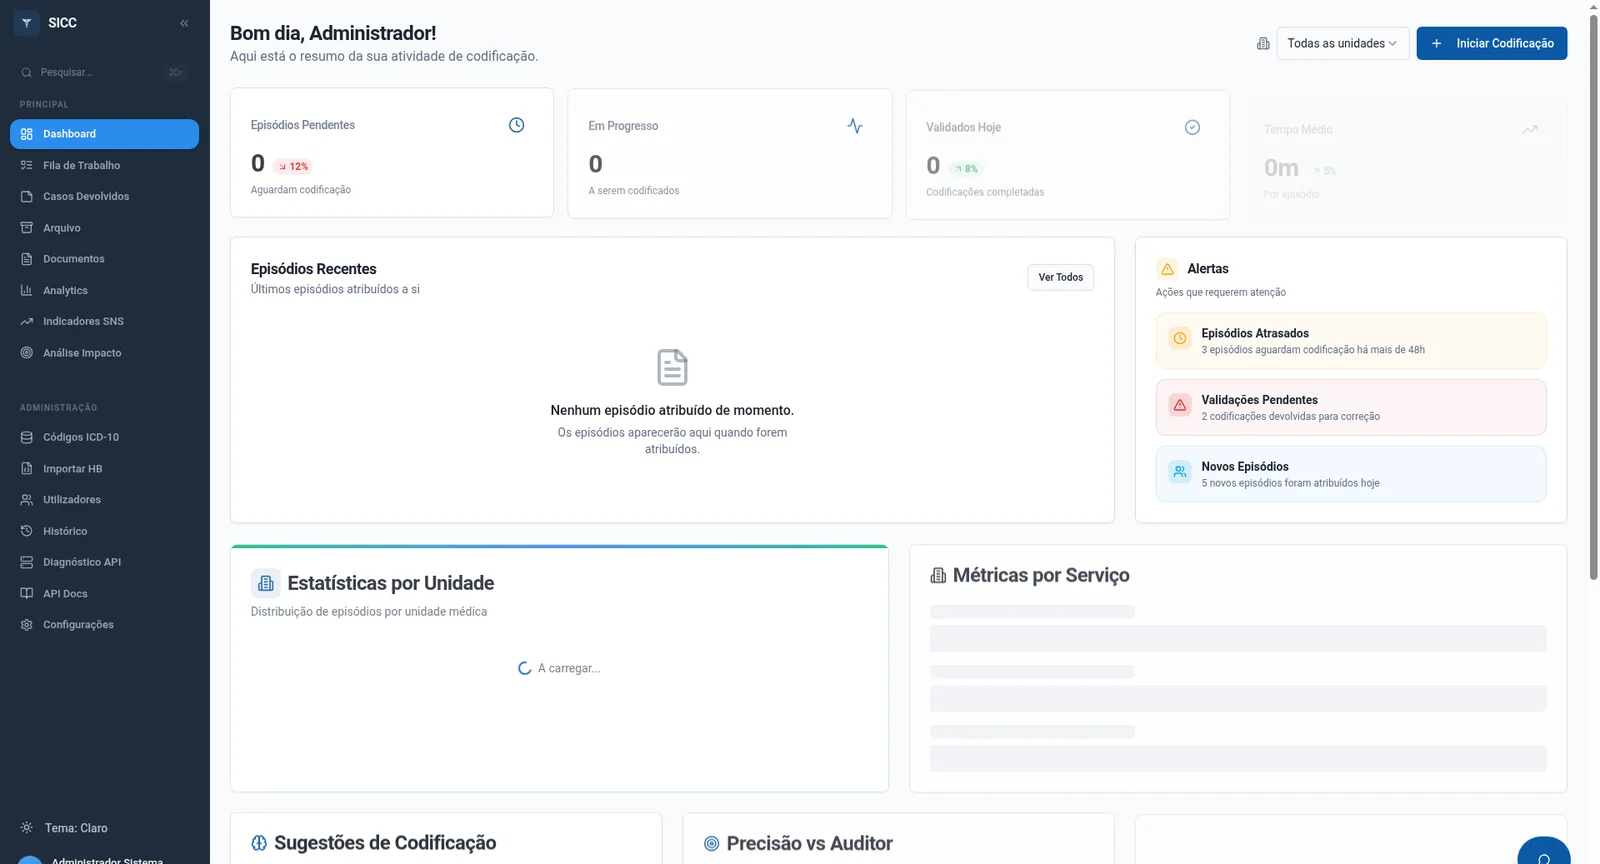The height and width of the screenshot is (864, 1600).
Task: Click the Dashboard grid icon
Action: (x=27, y=134)
